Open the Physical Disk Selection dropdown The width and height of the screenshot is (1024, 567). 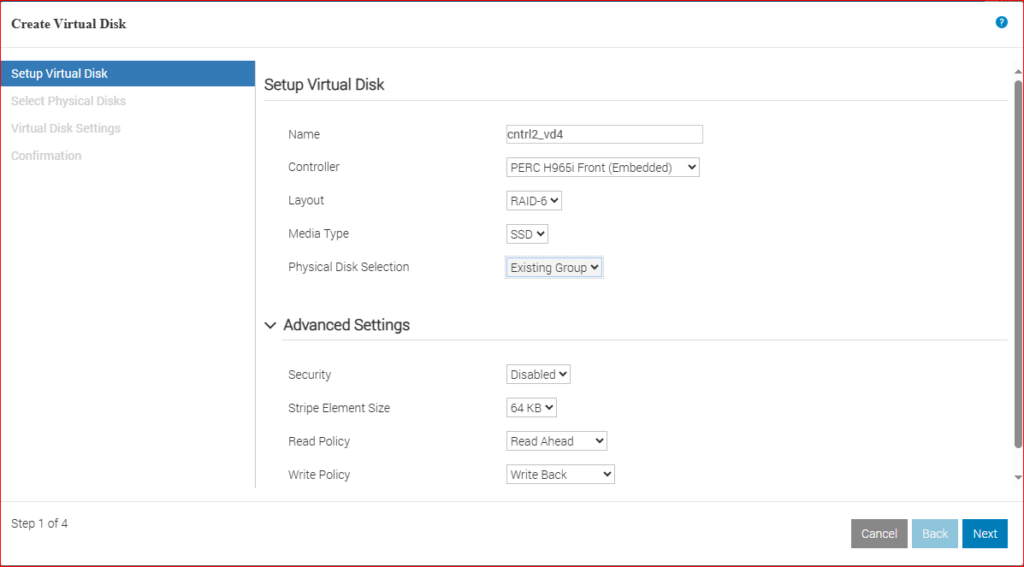point(554,267)
